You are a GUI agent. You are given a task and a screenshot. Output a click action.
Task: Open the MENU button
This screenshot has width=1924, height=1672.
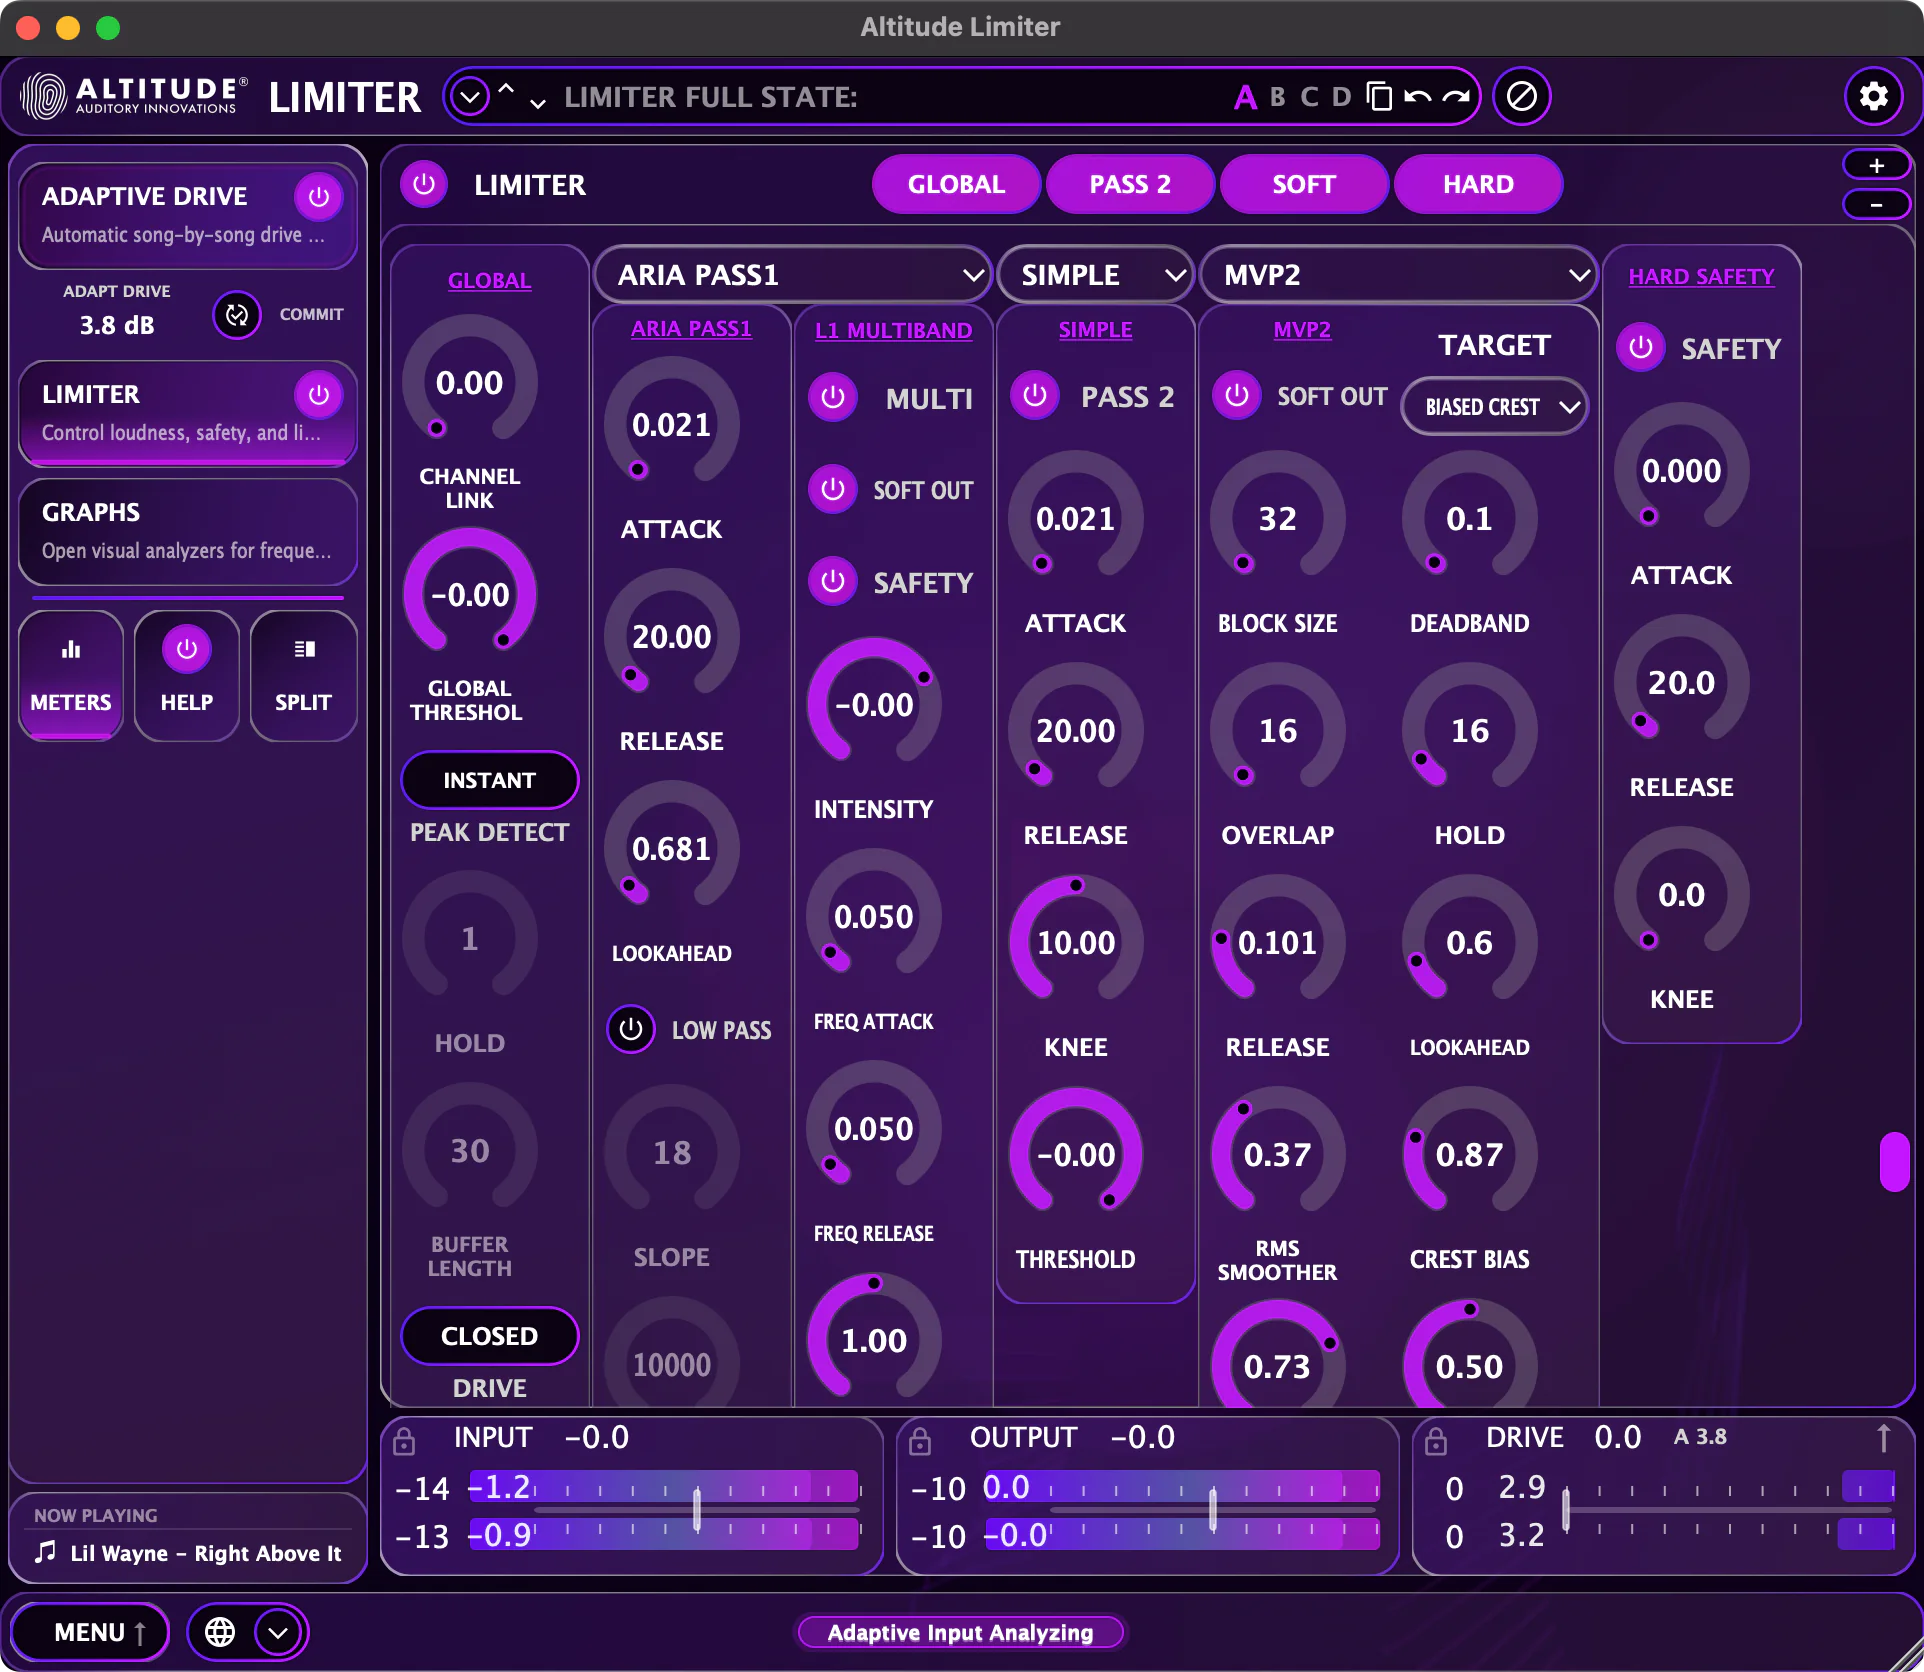[x=90, y=1633]
